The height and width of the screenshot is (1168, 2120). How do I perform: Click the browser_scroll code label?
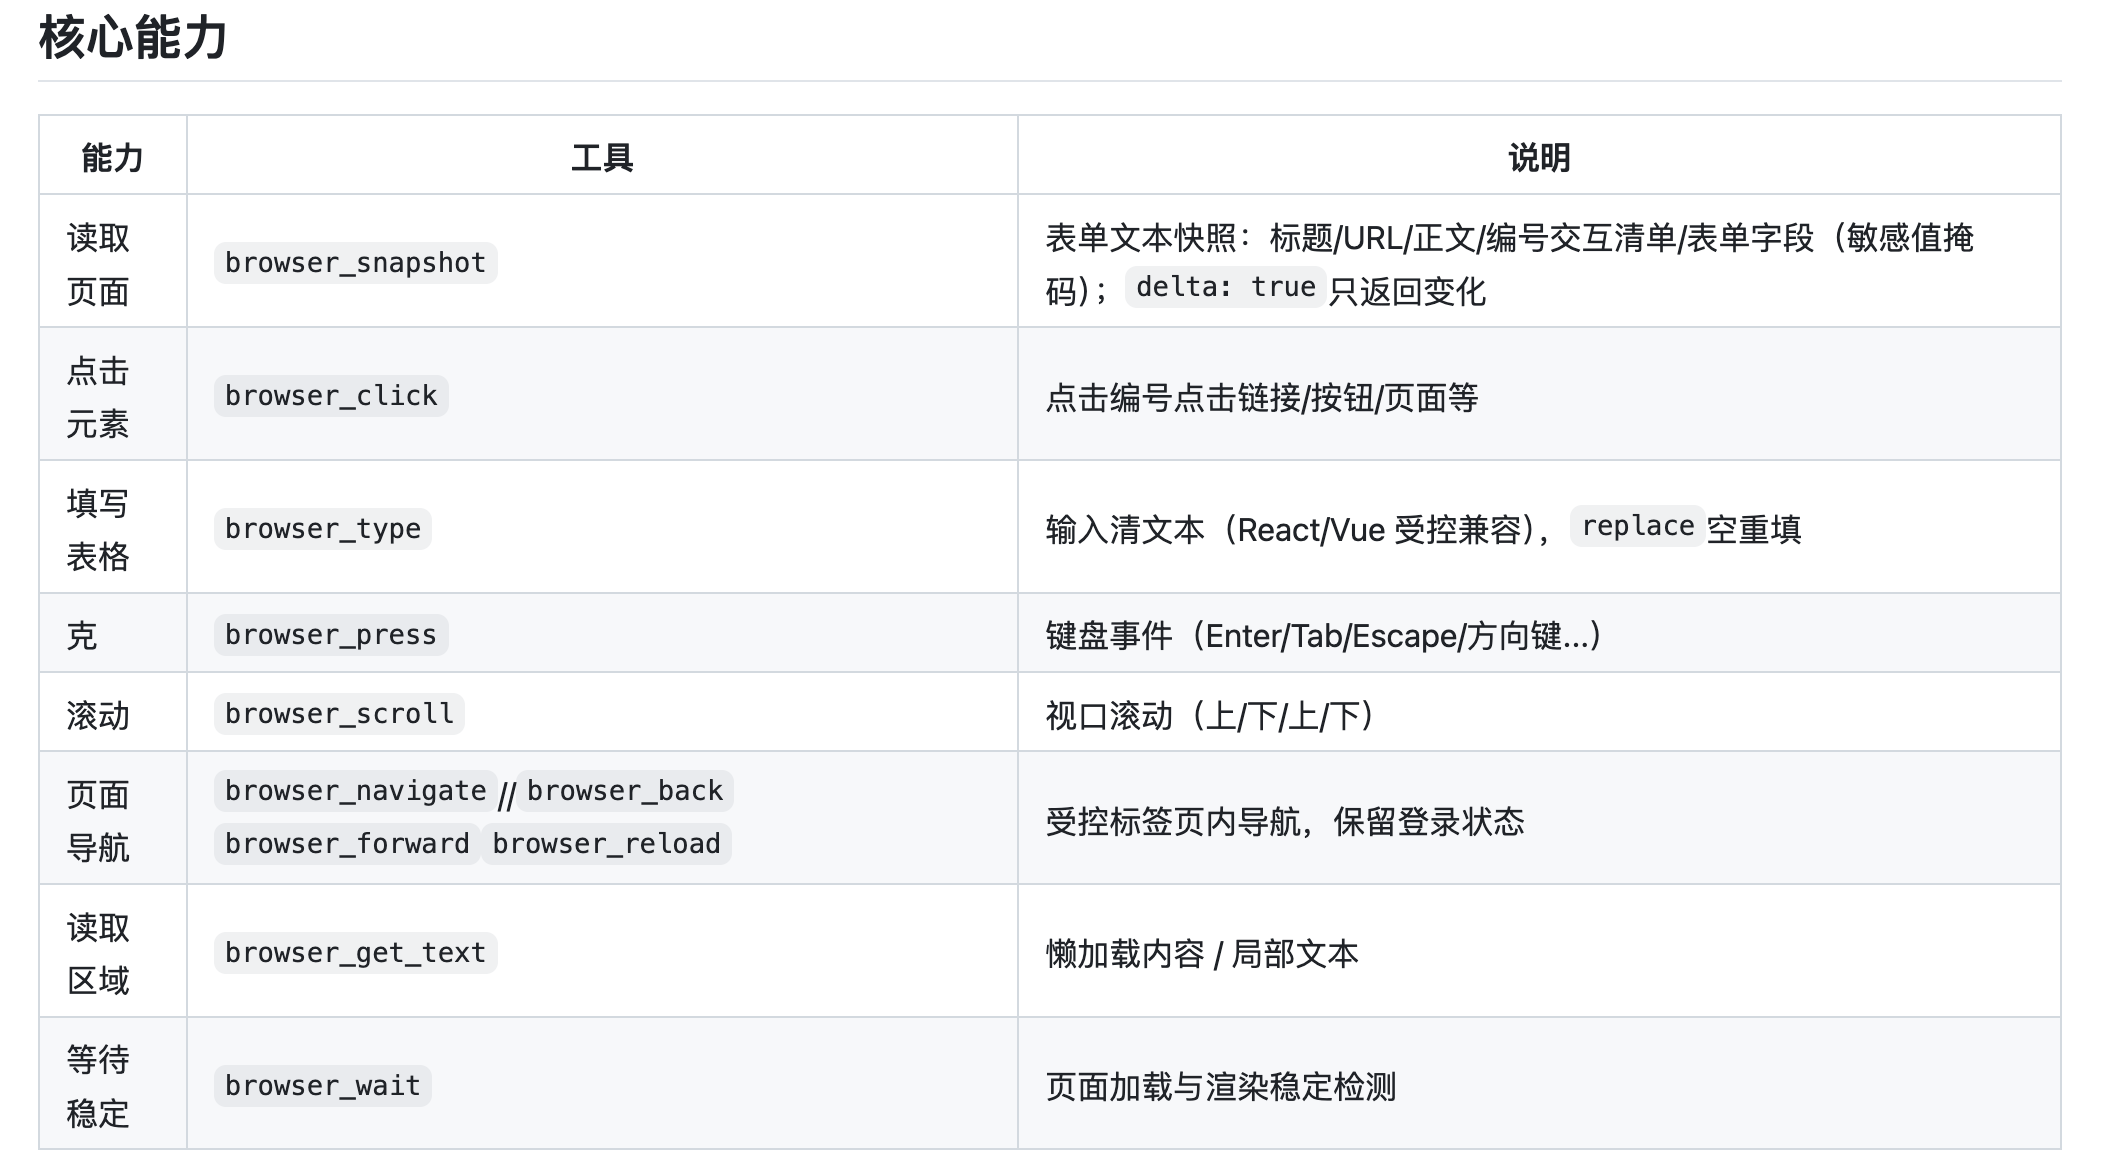339,714
